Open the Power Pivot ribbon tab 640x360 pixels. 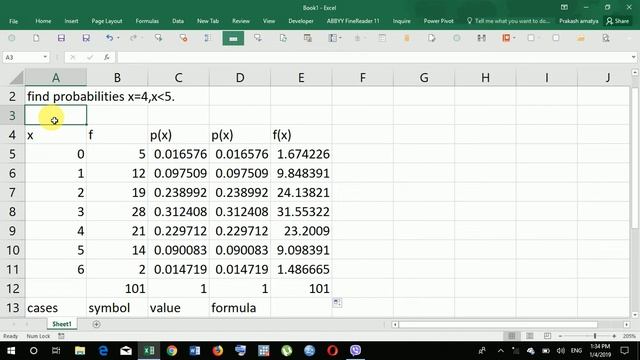pyautogui.click(x=438, y=21)
